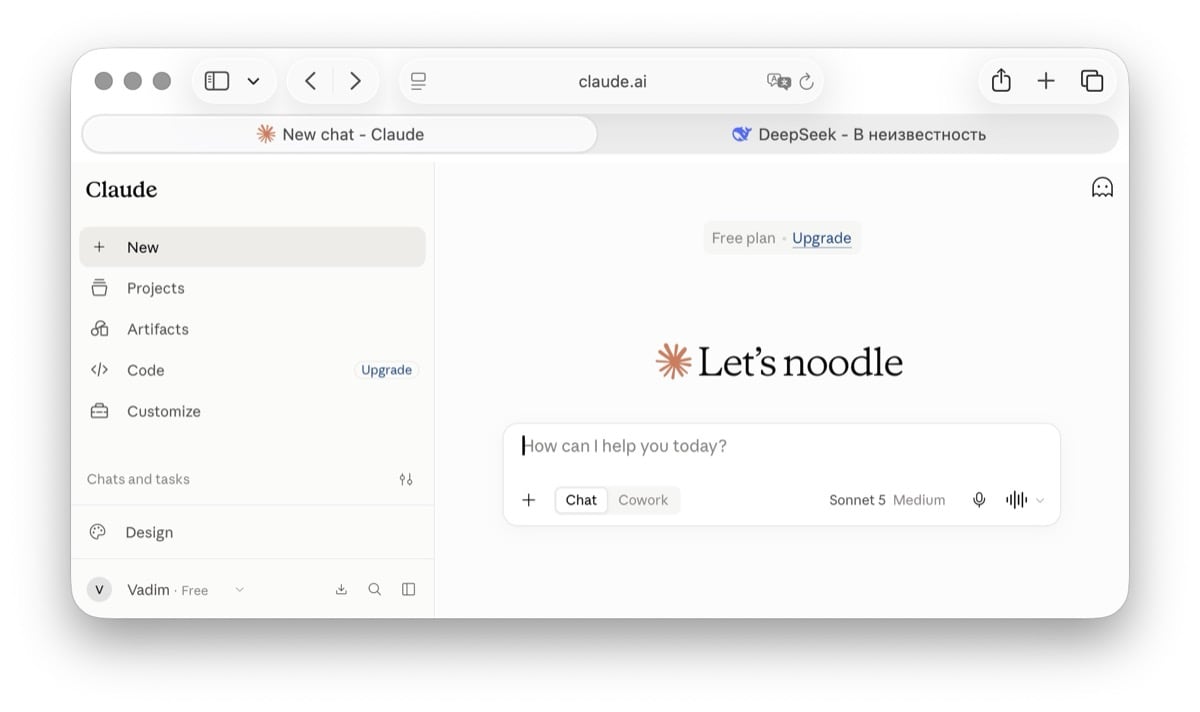The width and height of the screenshot is (1200, 712).
Task: Select the Cowork mode toggle
Action: (x=643, y=500)
